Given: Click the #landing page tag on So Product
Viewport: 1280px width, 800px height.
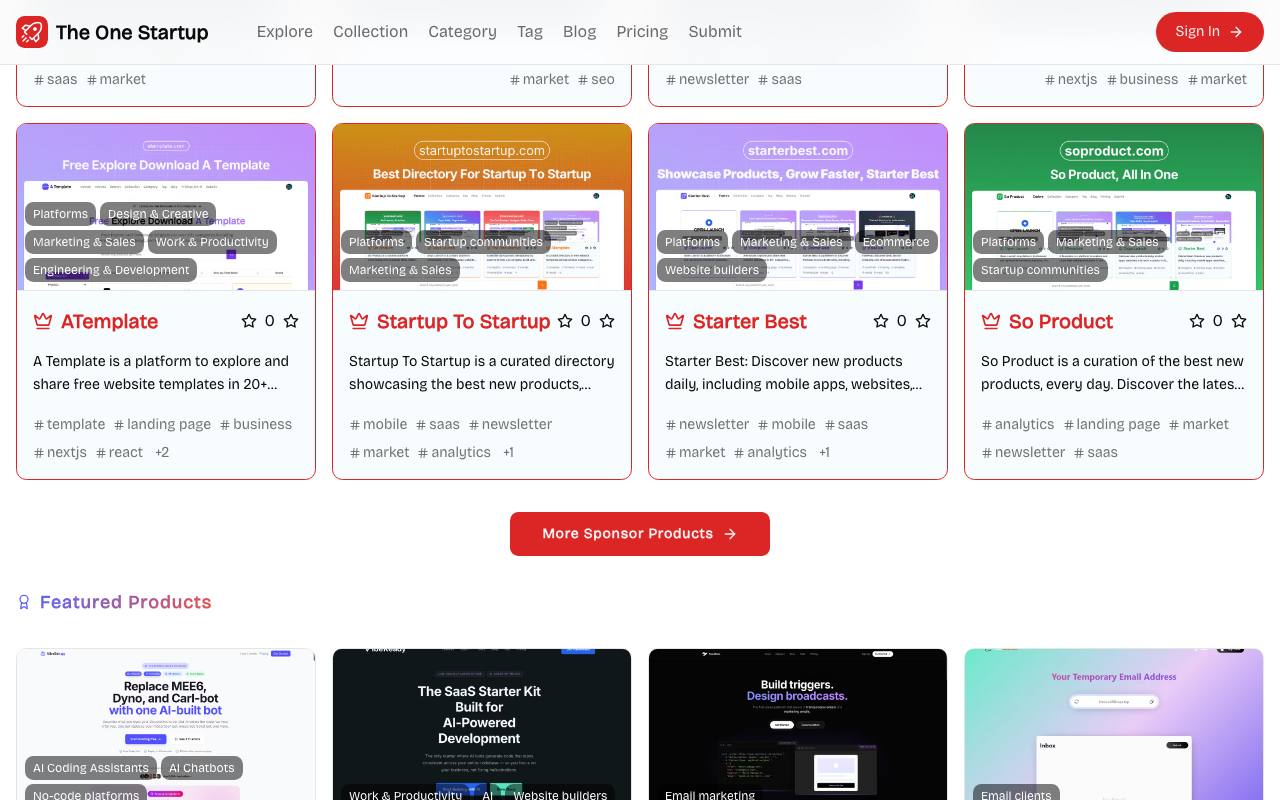Looking at the screenshot, I should 1112,424.
